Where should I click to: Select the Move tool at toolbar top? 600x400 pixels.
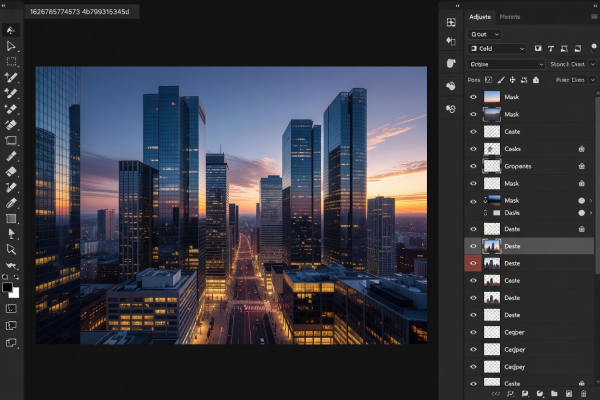(11, 30)
